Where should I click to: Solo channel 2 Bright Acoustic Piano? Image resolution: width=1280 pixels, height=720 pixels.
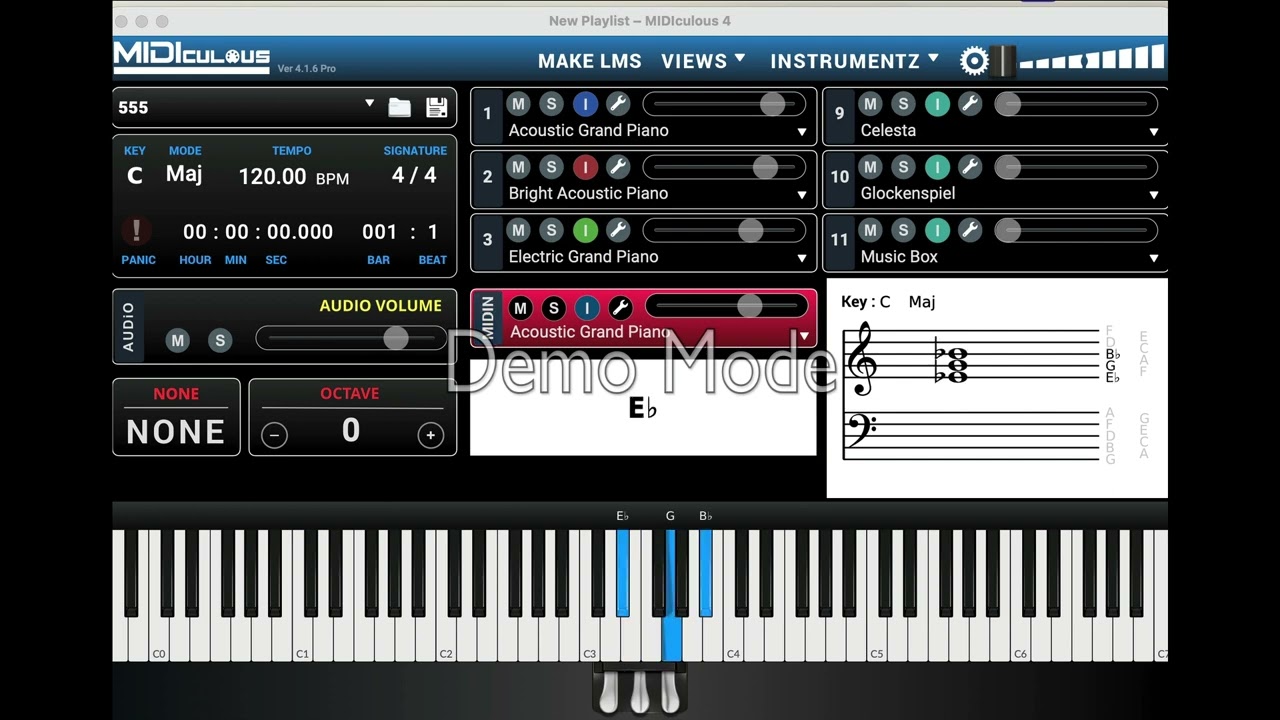[551, 167]
